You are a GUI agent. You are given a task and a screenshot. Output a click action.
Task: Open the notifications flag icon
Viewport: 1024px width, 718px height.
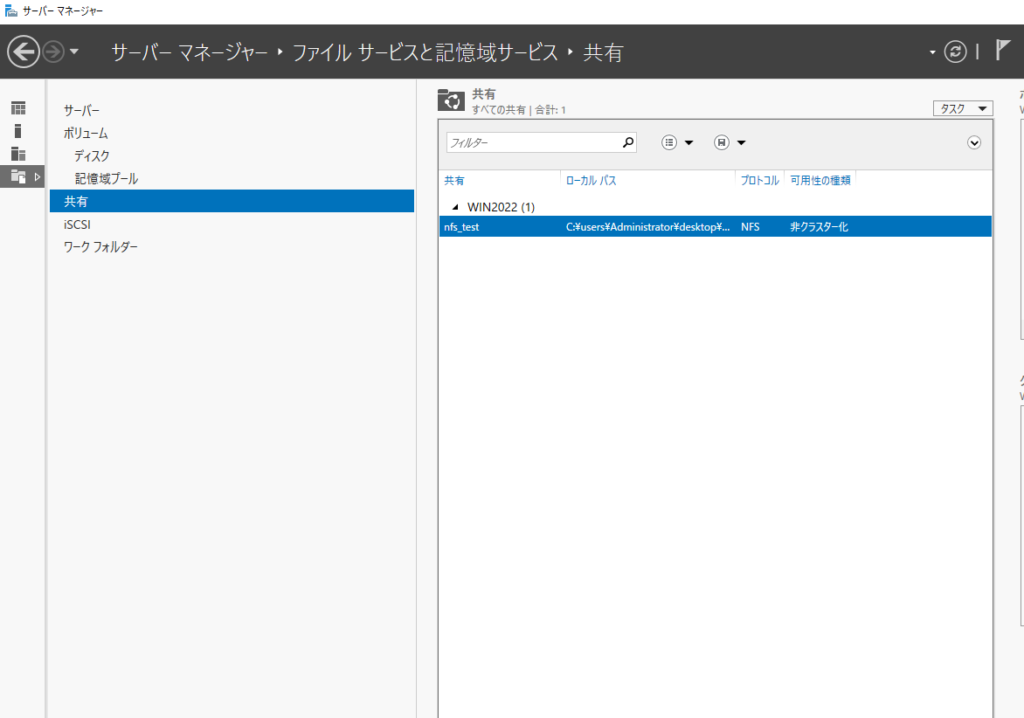pyautogui.click(x=1003, y=51)
